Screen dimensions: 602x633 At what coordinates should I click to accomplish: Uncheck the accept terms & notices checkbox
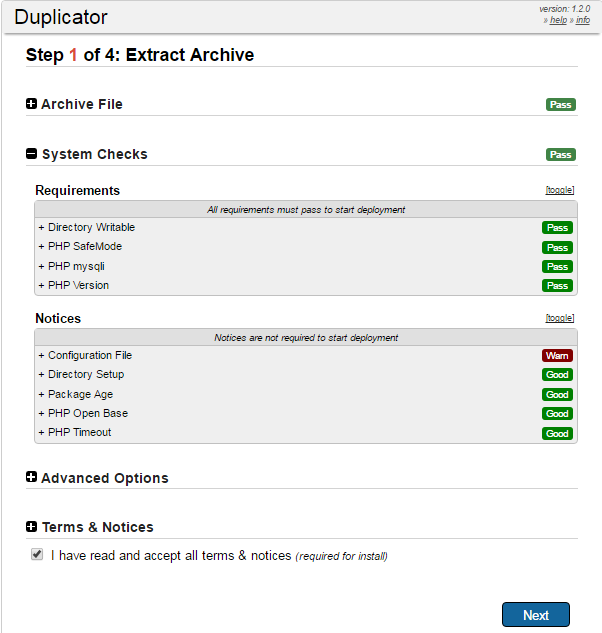click(x=37, y=554)
